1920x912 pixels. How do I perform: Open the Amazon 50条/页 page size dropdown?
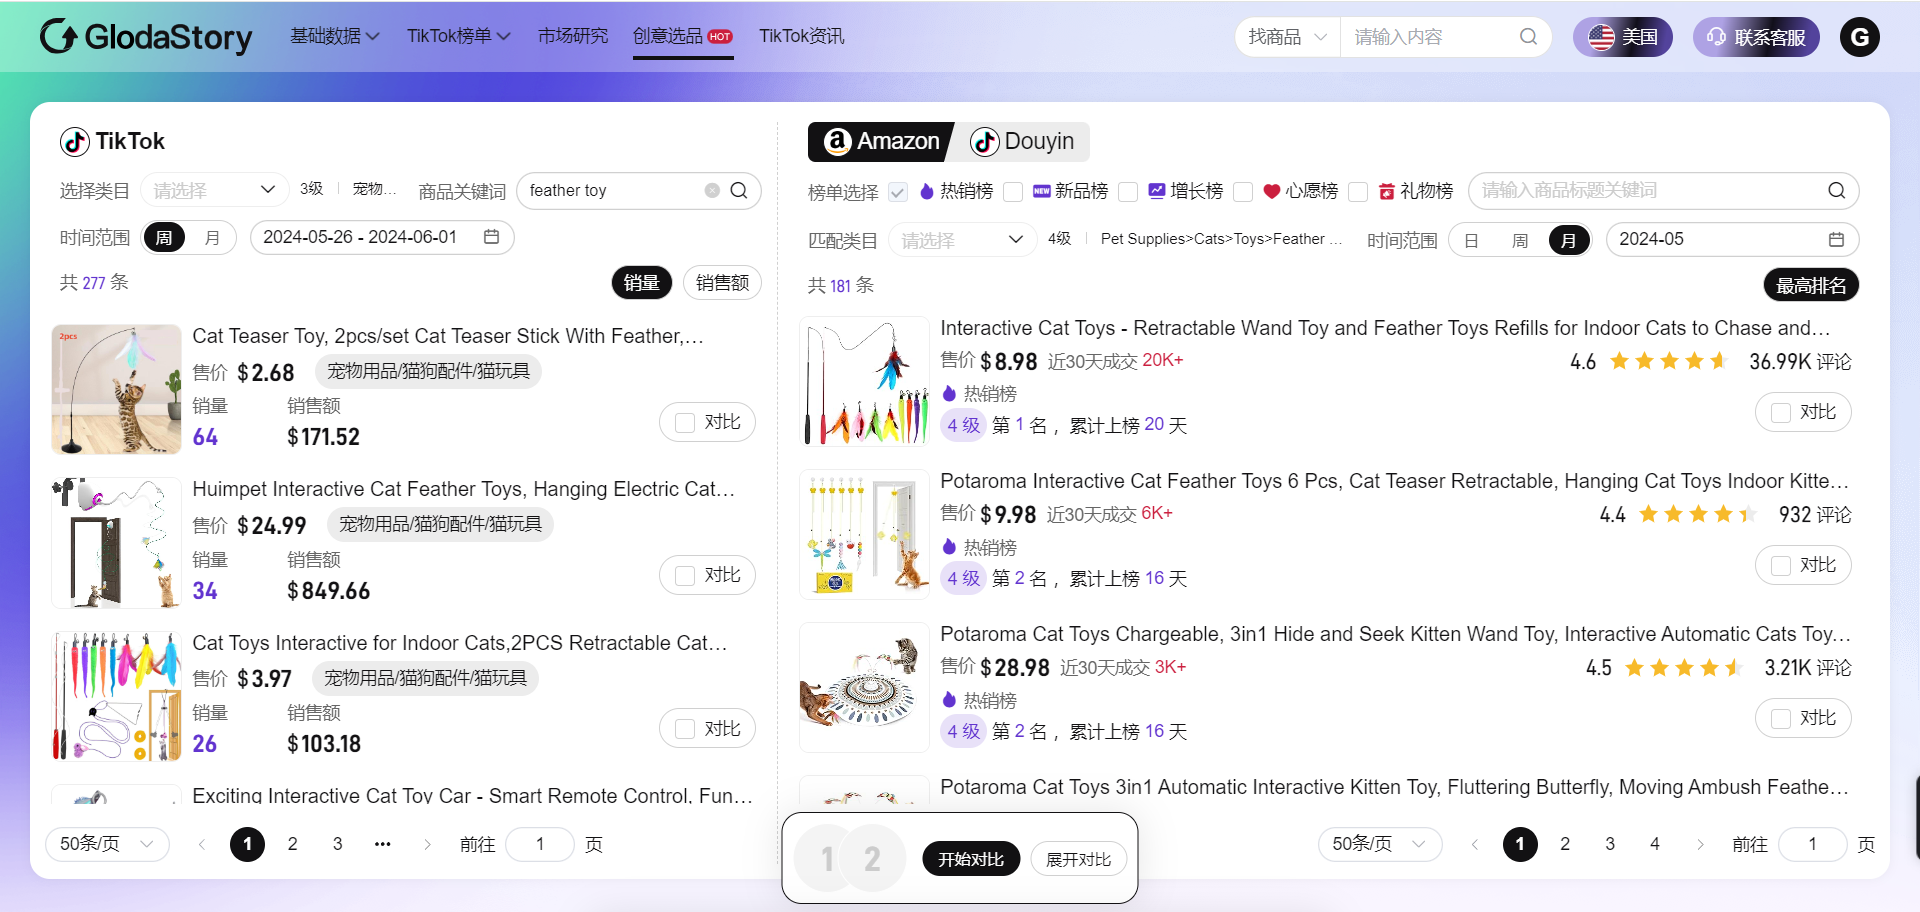click(x=1379, y=845)
